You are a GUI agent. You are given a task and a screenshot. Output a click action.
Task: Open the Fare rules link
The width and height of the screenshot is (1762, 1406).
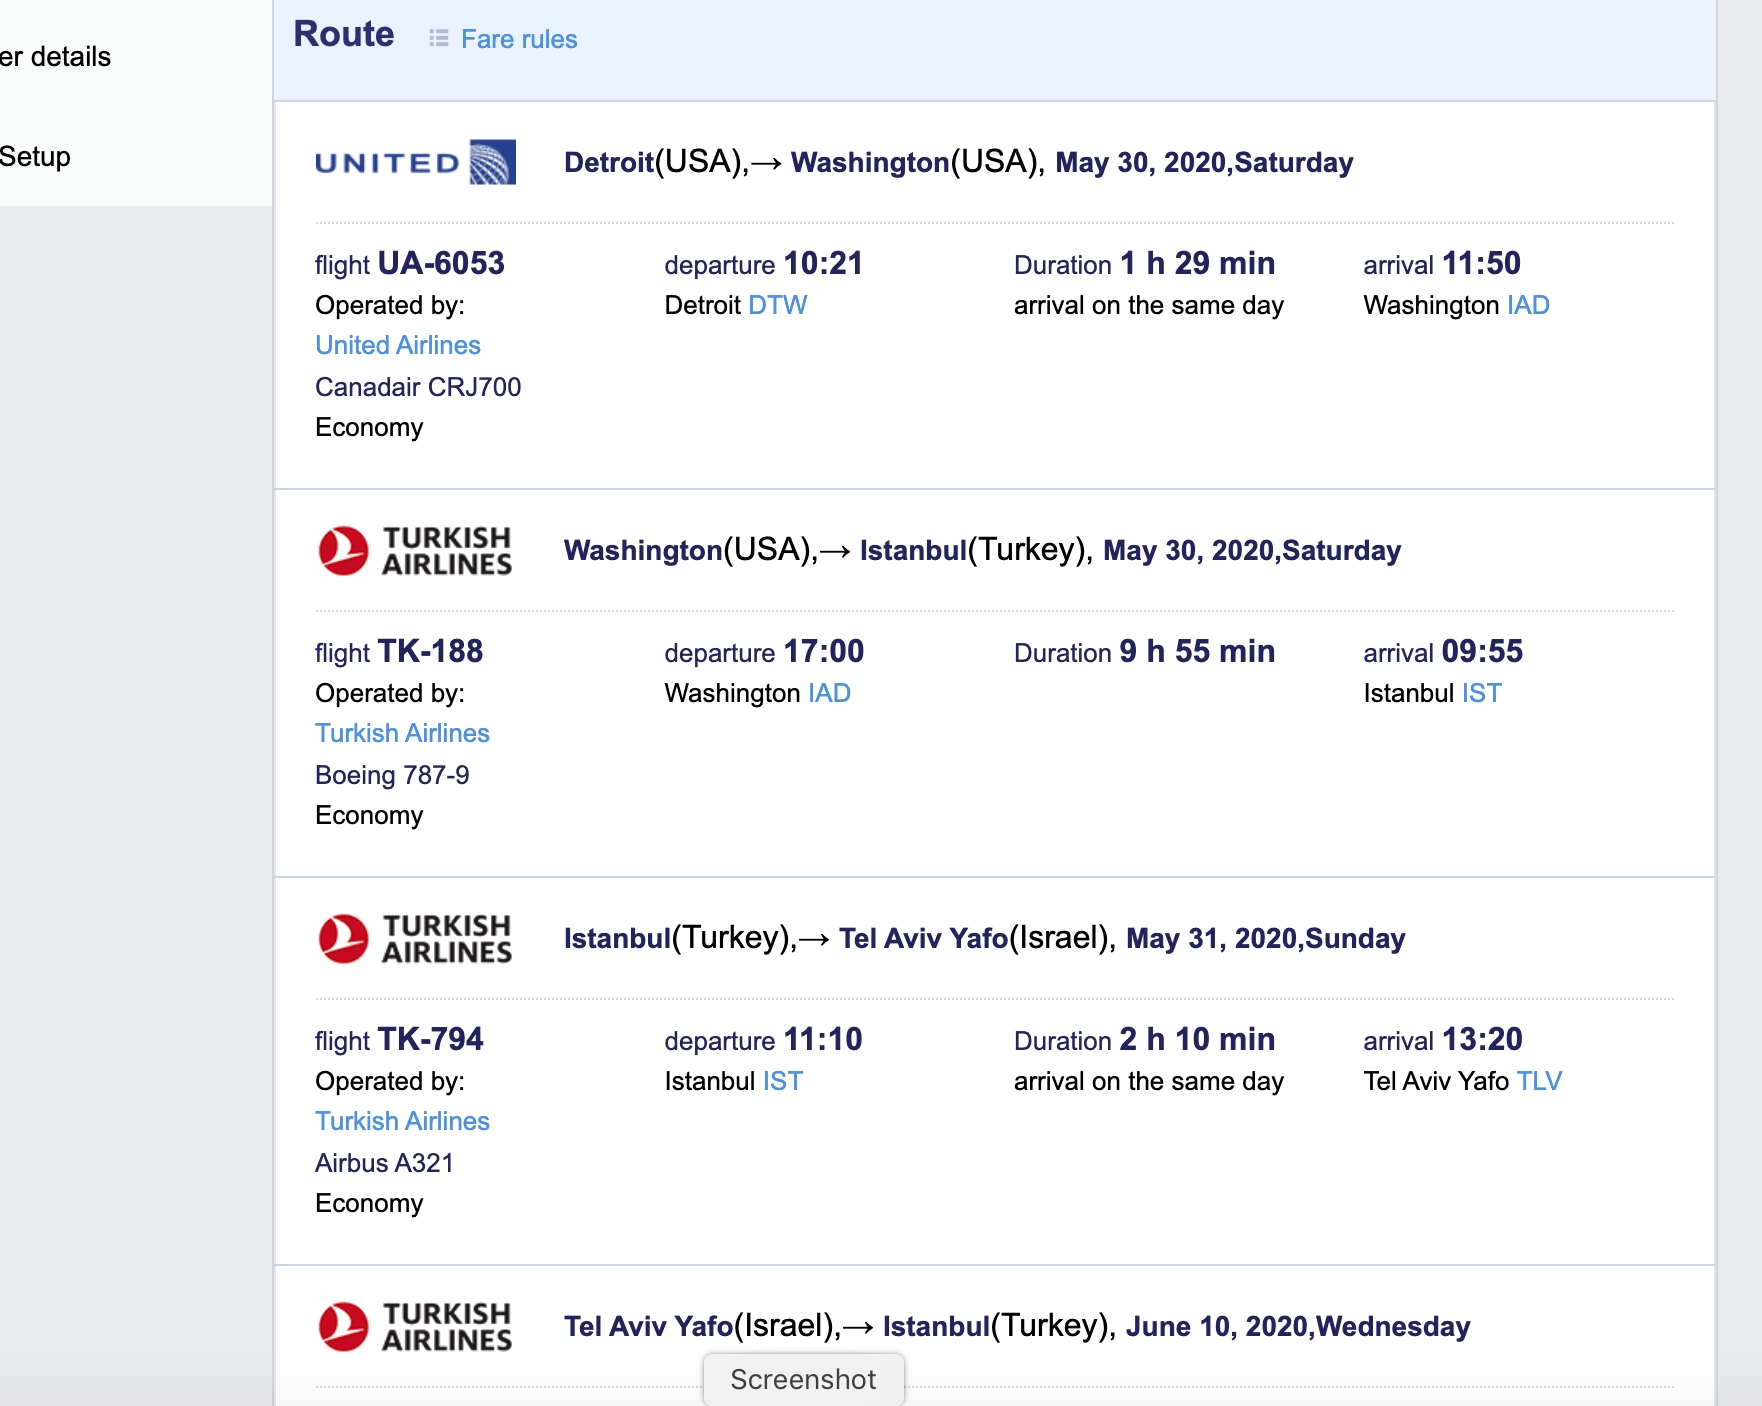click(x=519, y=39)
